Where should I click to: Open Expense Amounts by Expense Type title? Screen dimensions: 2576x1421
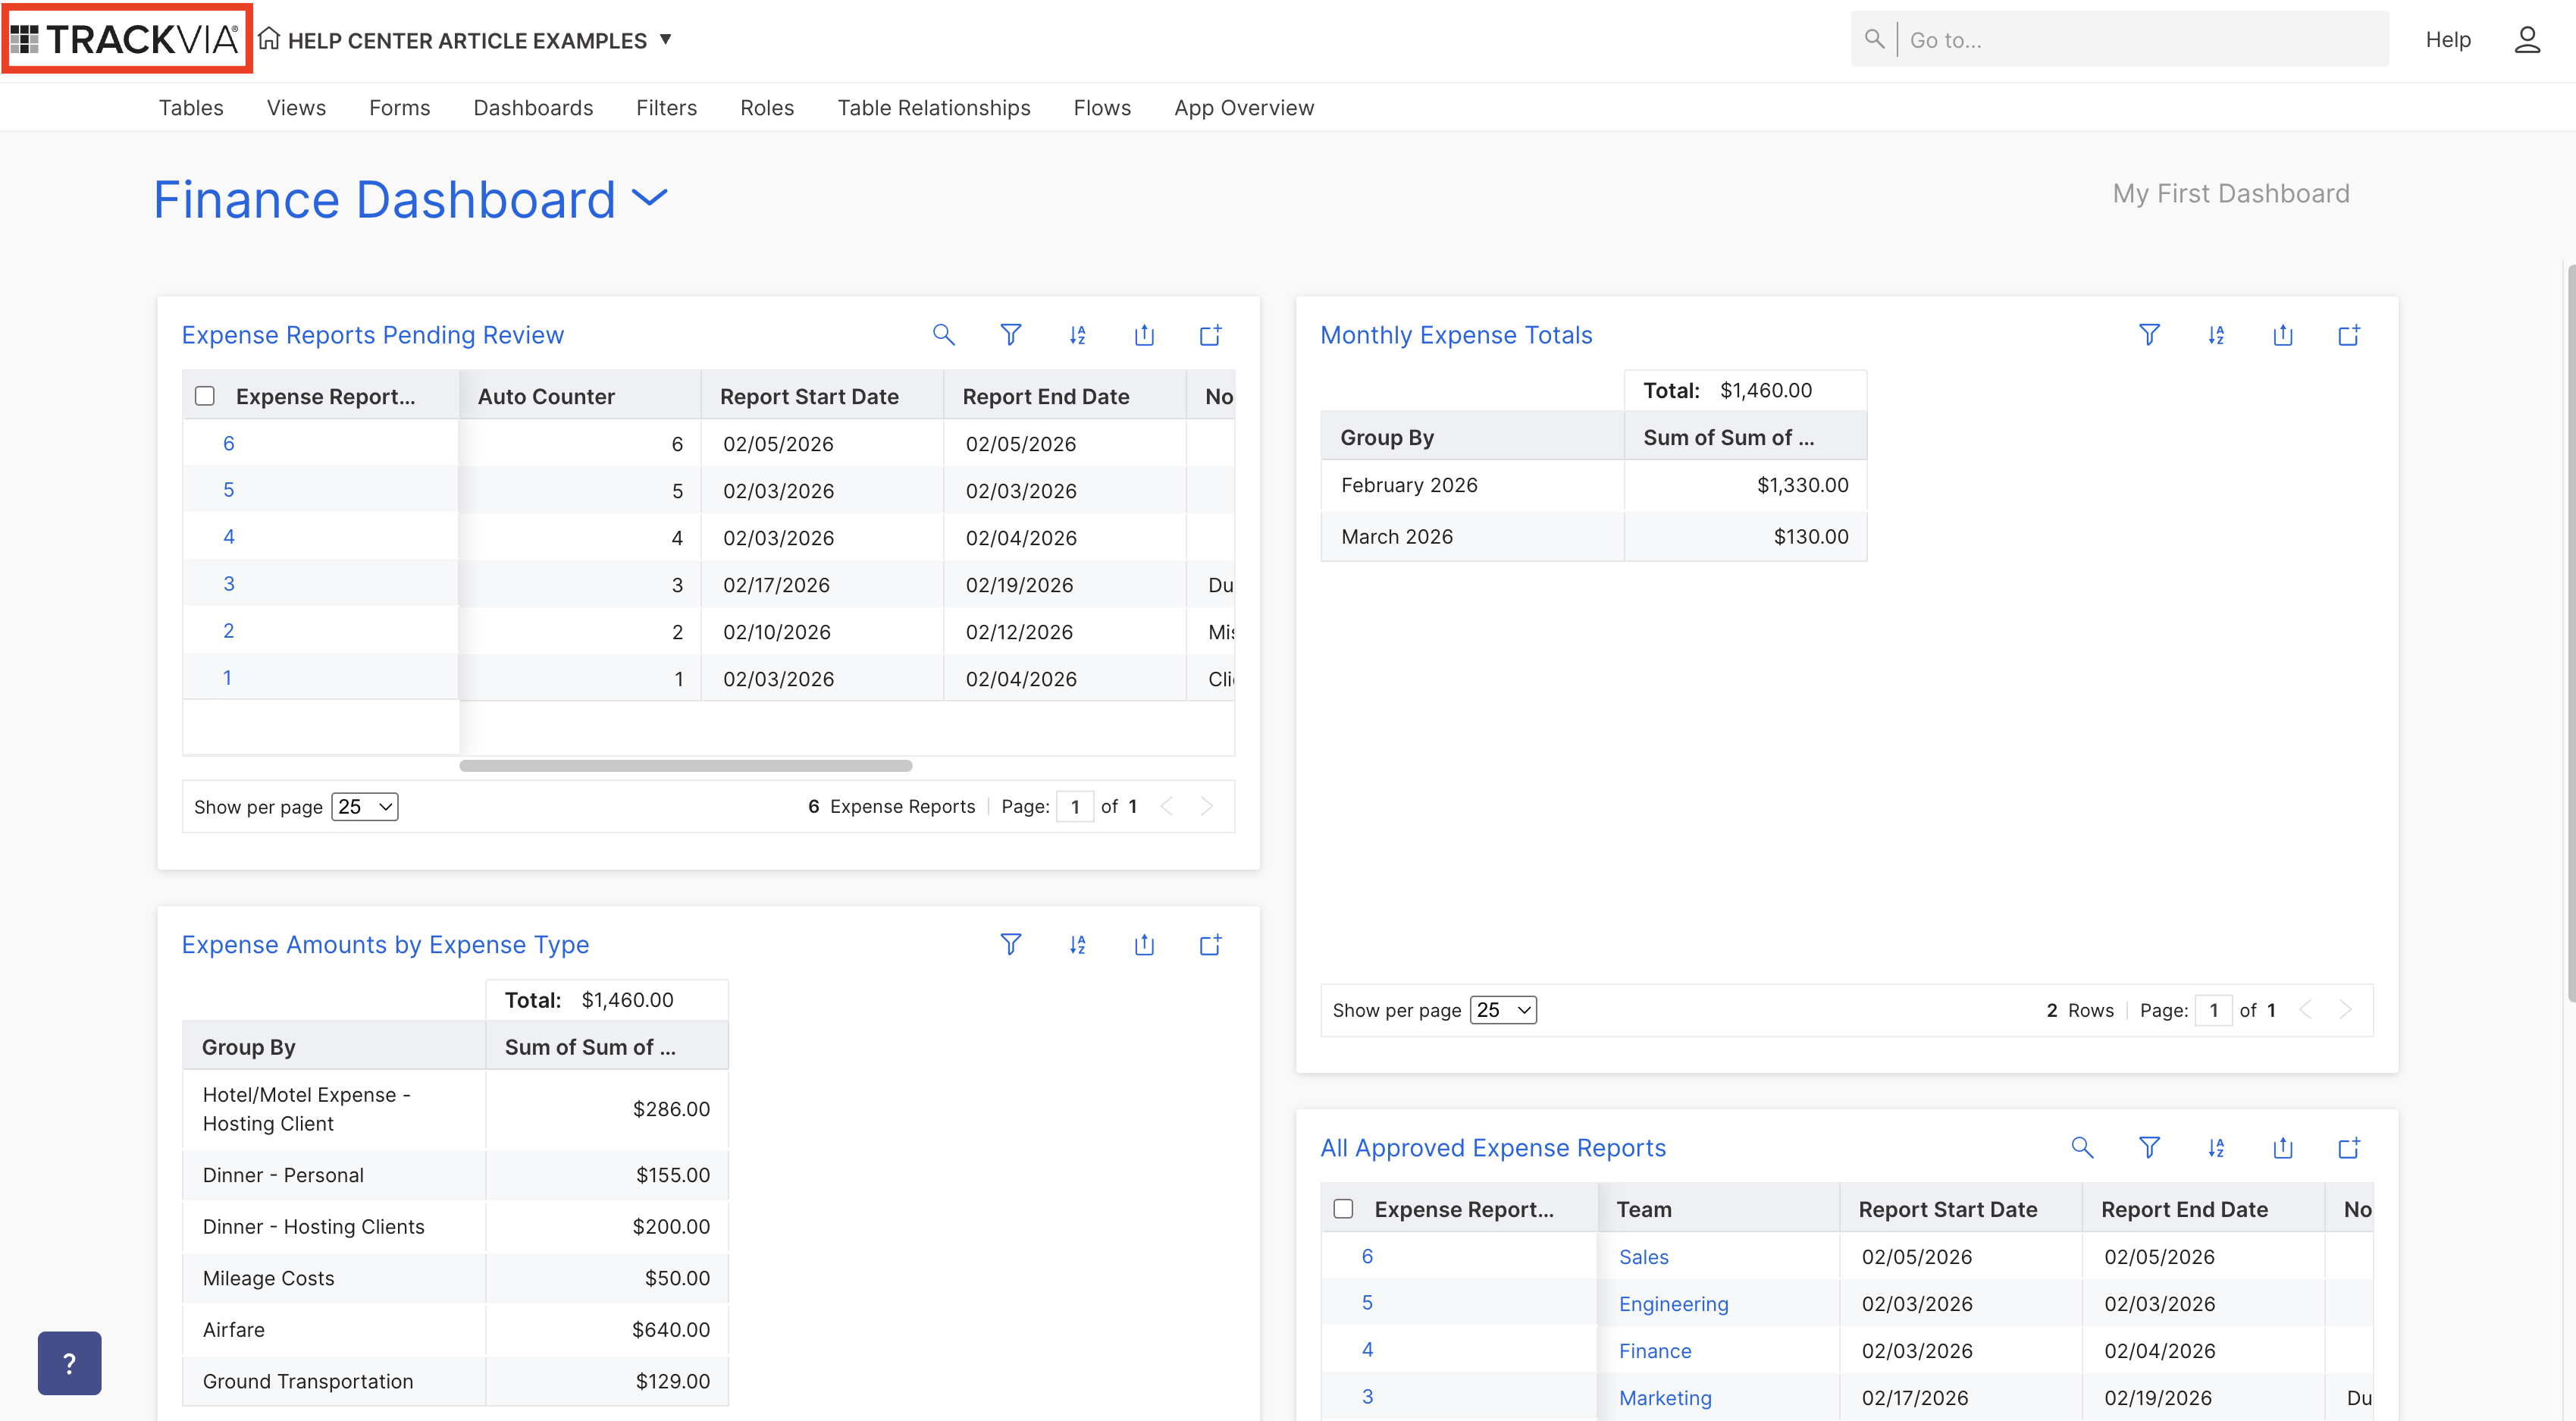pos(385,945)
